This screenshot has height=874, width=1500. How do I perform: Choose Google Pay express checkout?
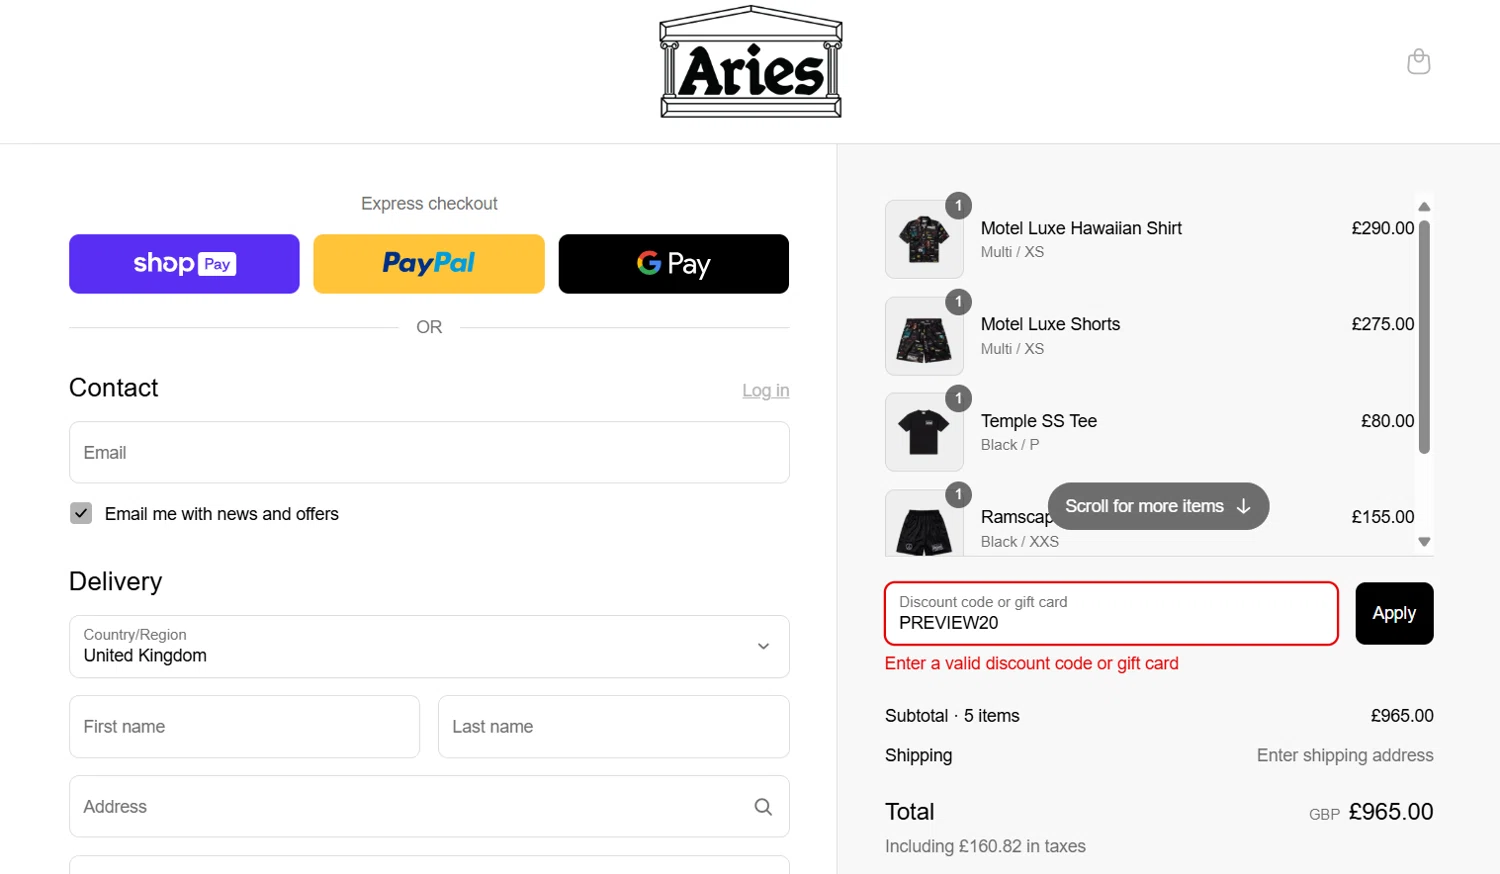tap(674, 264)
